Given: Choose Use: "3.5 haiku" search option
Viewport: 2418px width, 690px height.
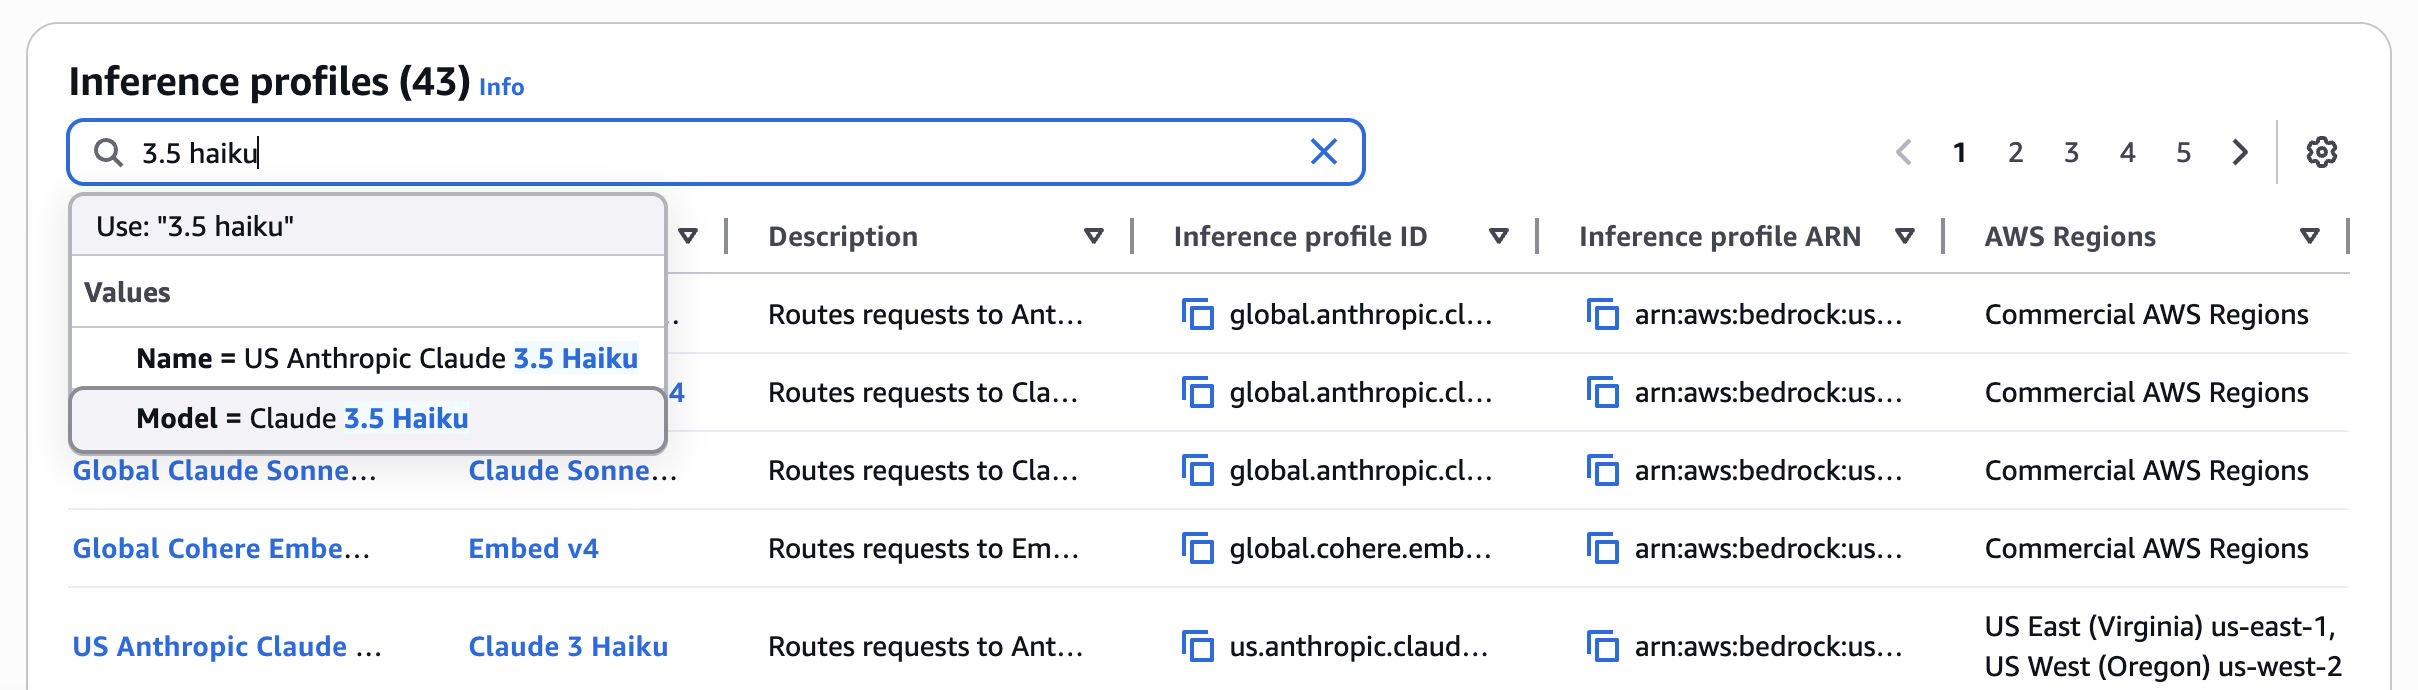Looking at the screenshot, I should coord(195,226).
